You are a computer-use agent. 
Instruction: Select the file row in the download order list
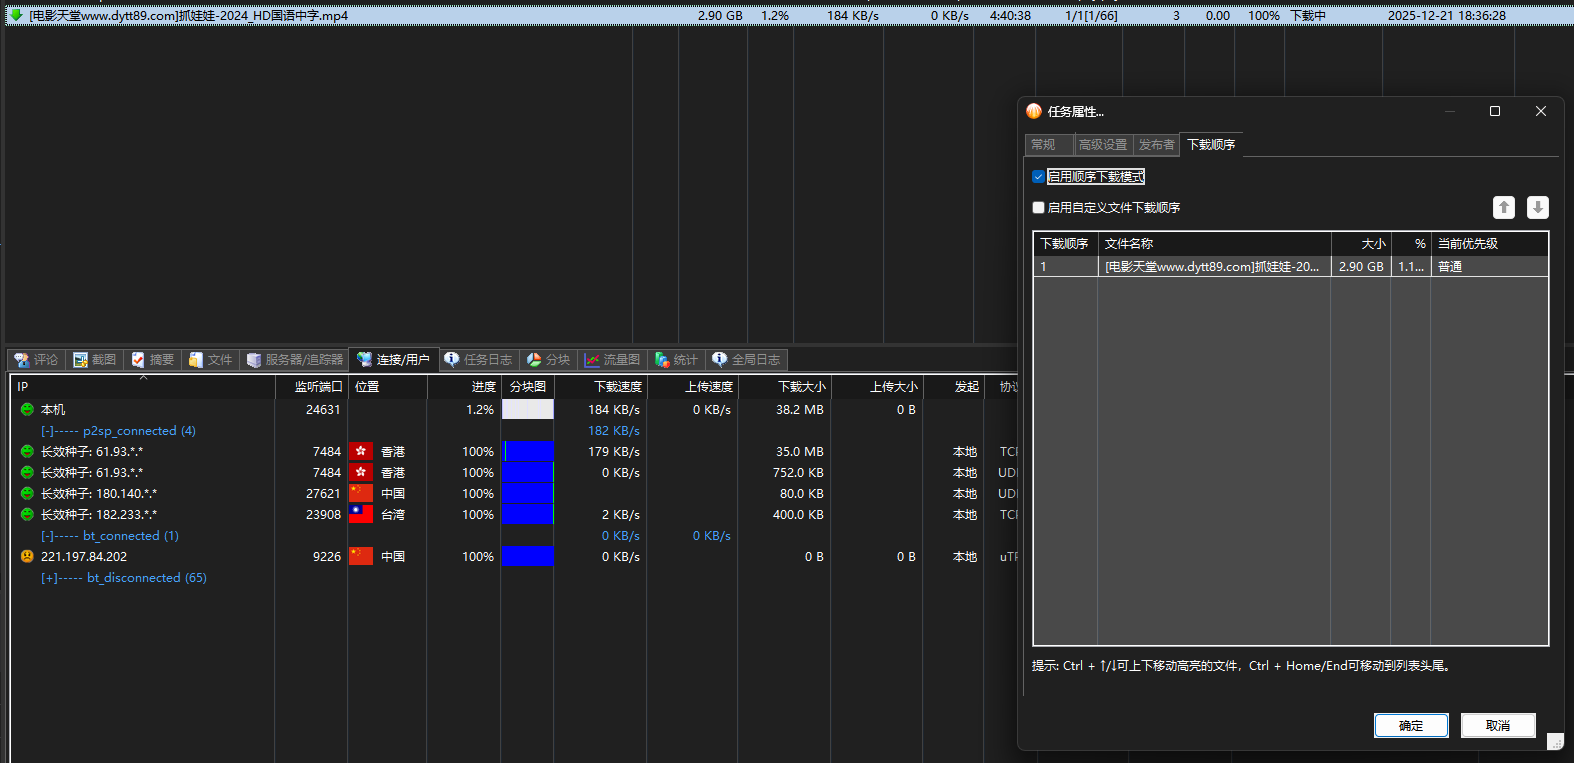[x=1210, y=267]
